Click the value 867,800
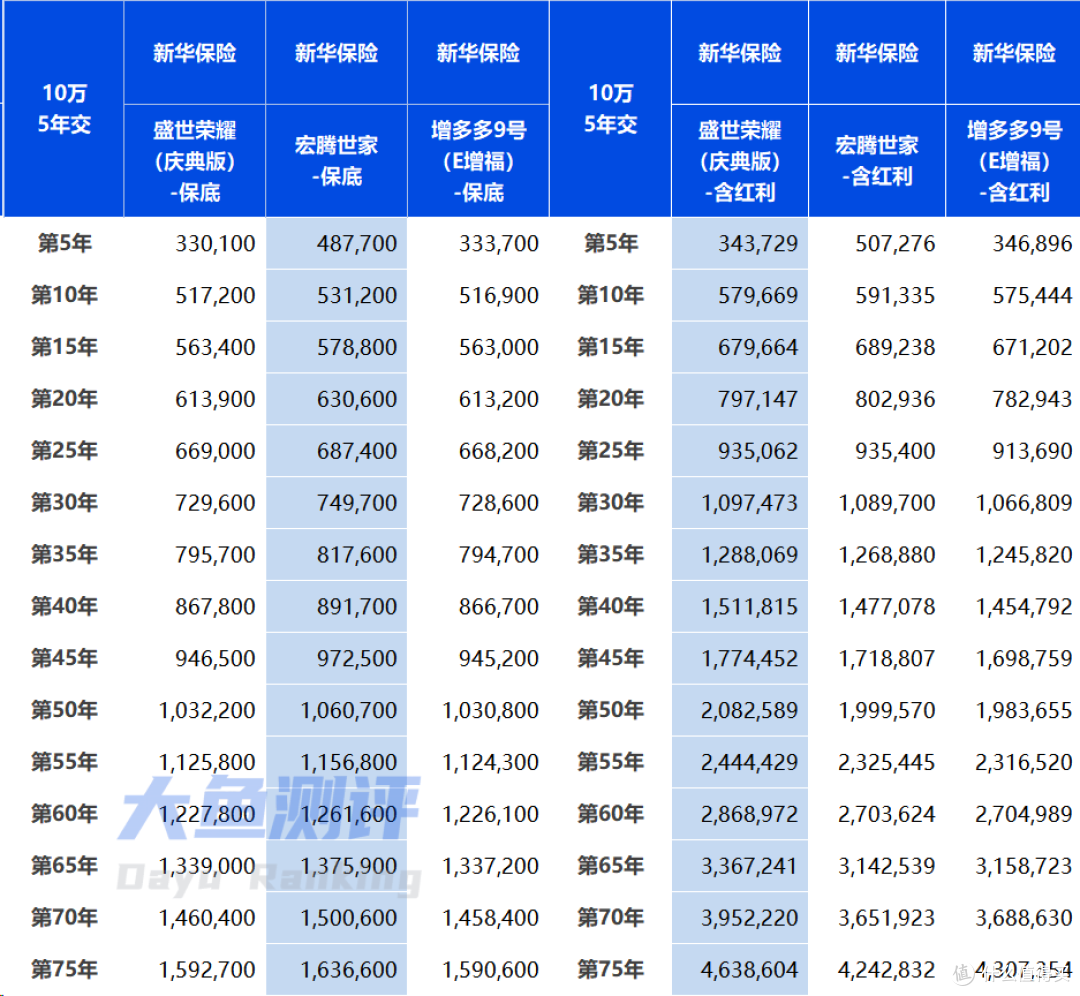The width and height of the screenshot is (1080, 996). tap(215, 607)
